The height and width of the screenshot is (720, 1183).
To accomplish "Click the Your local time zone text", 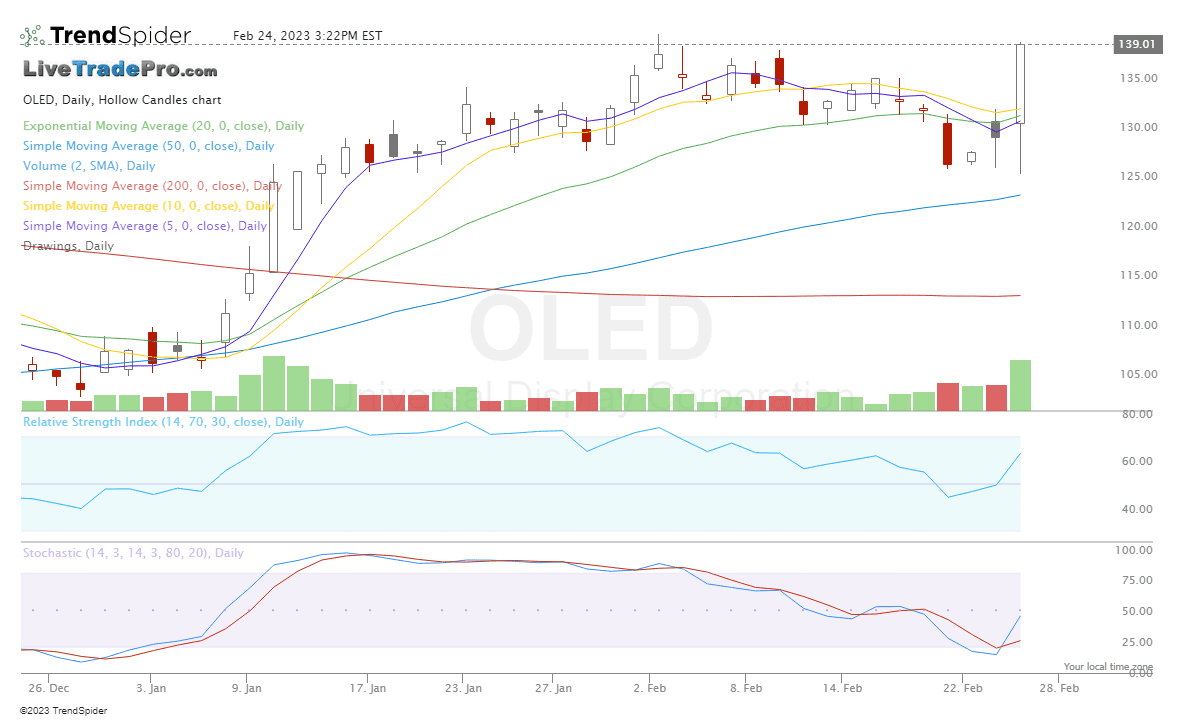I will coord(1108,666).
